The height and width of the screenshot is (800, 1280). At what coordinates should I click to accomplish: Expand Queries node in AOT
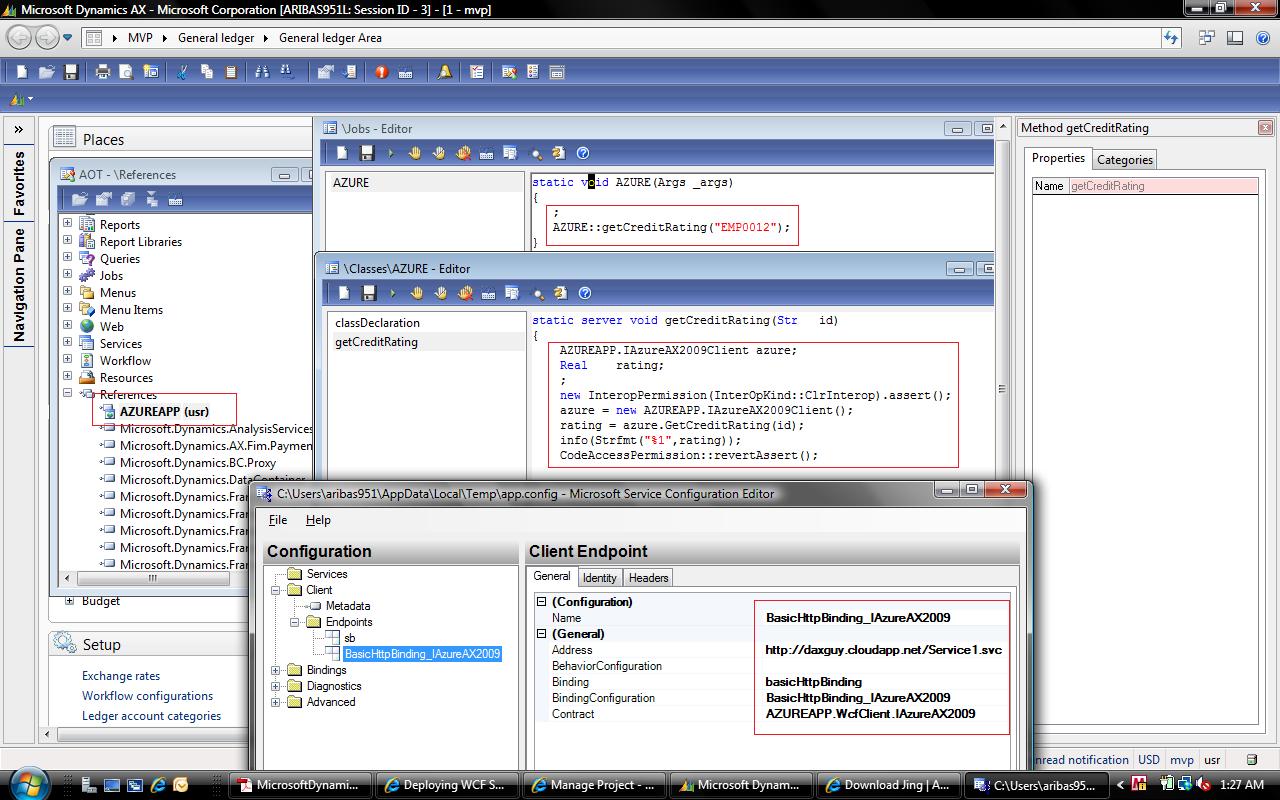click(x=68, y=258)
